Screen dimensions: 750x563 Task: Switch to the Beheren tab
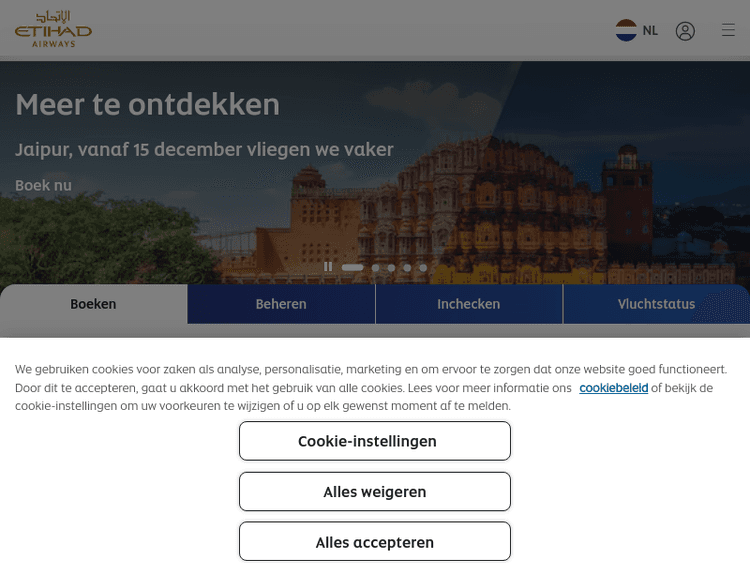click(281, 304)
